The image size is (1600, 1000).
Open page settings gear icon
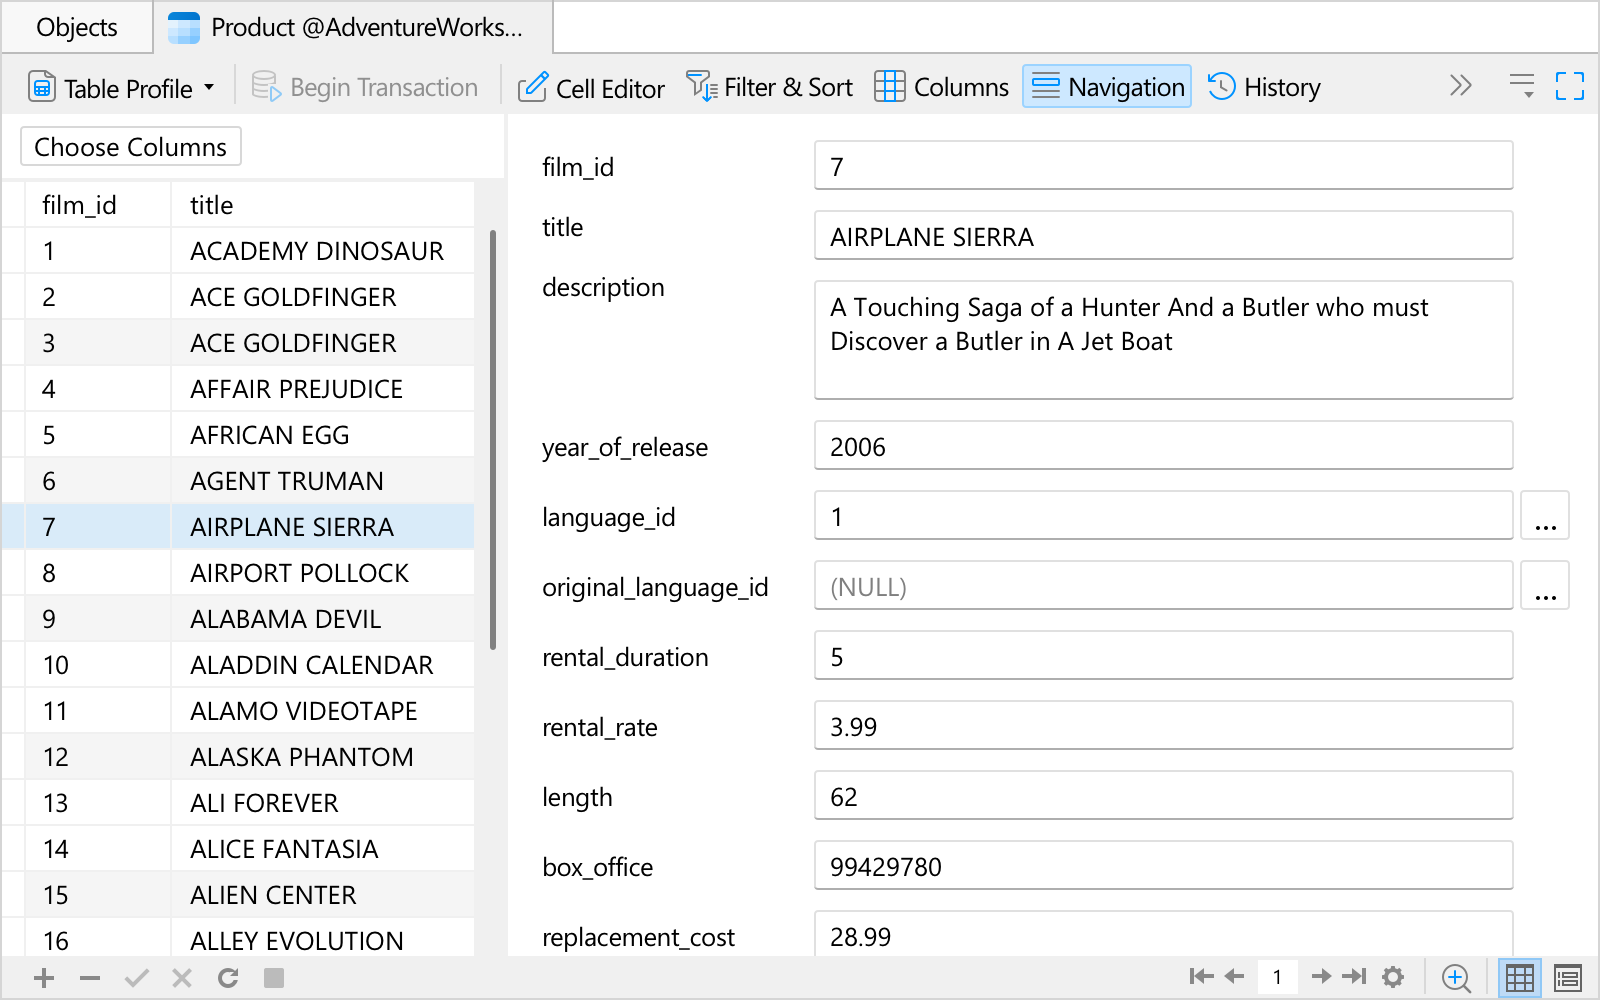[1393, 977]
